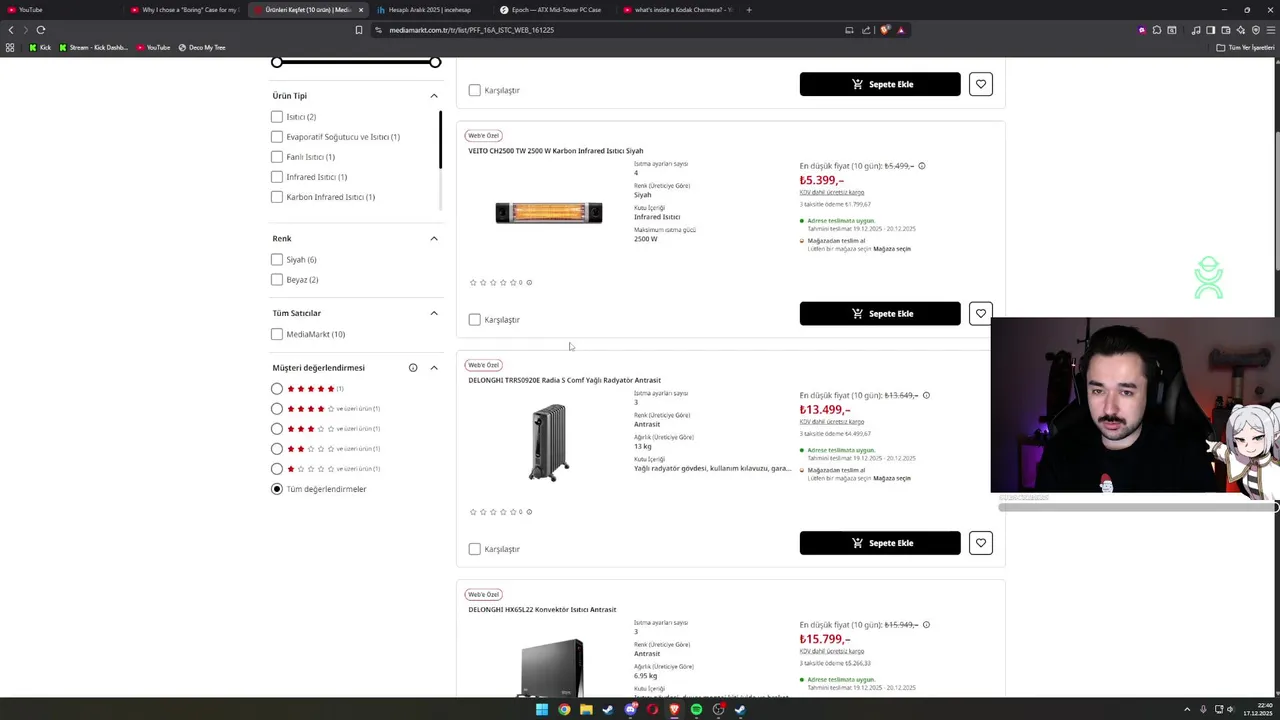This screenshot has height=720, width=1280.
Task: Check Siyah (6) color filter
Action: pos(277,260)
